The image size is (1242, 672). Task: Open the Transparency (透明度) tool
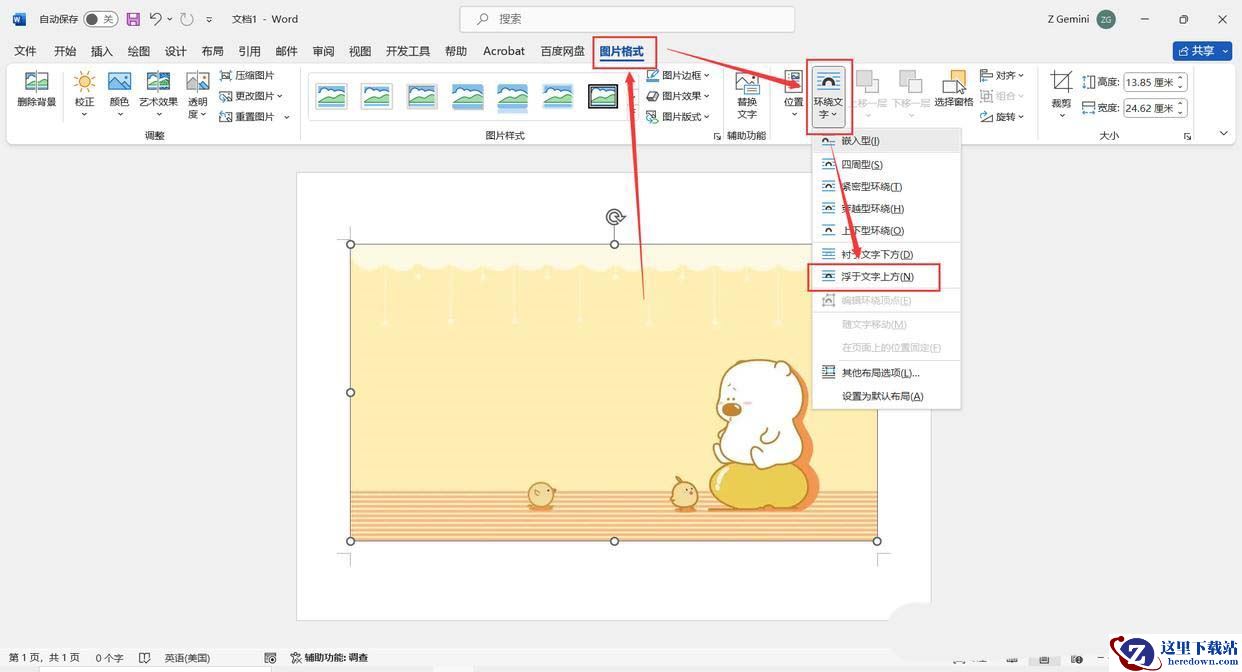[x=198, y=94]
